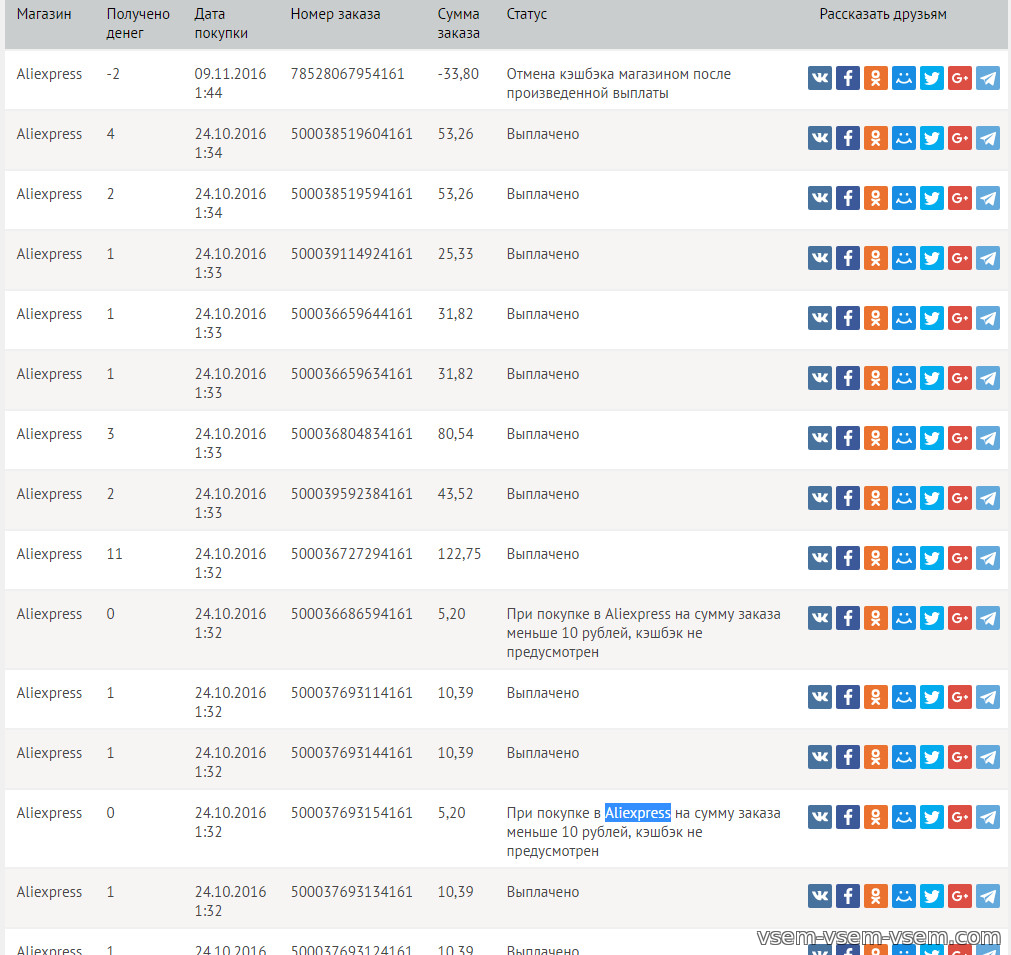Viewport: 1011px width, 955px height.
Task: Share order 500037693134161 on VK
Action: pos(820,896)
